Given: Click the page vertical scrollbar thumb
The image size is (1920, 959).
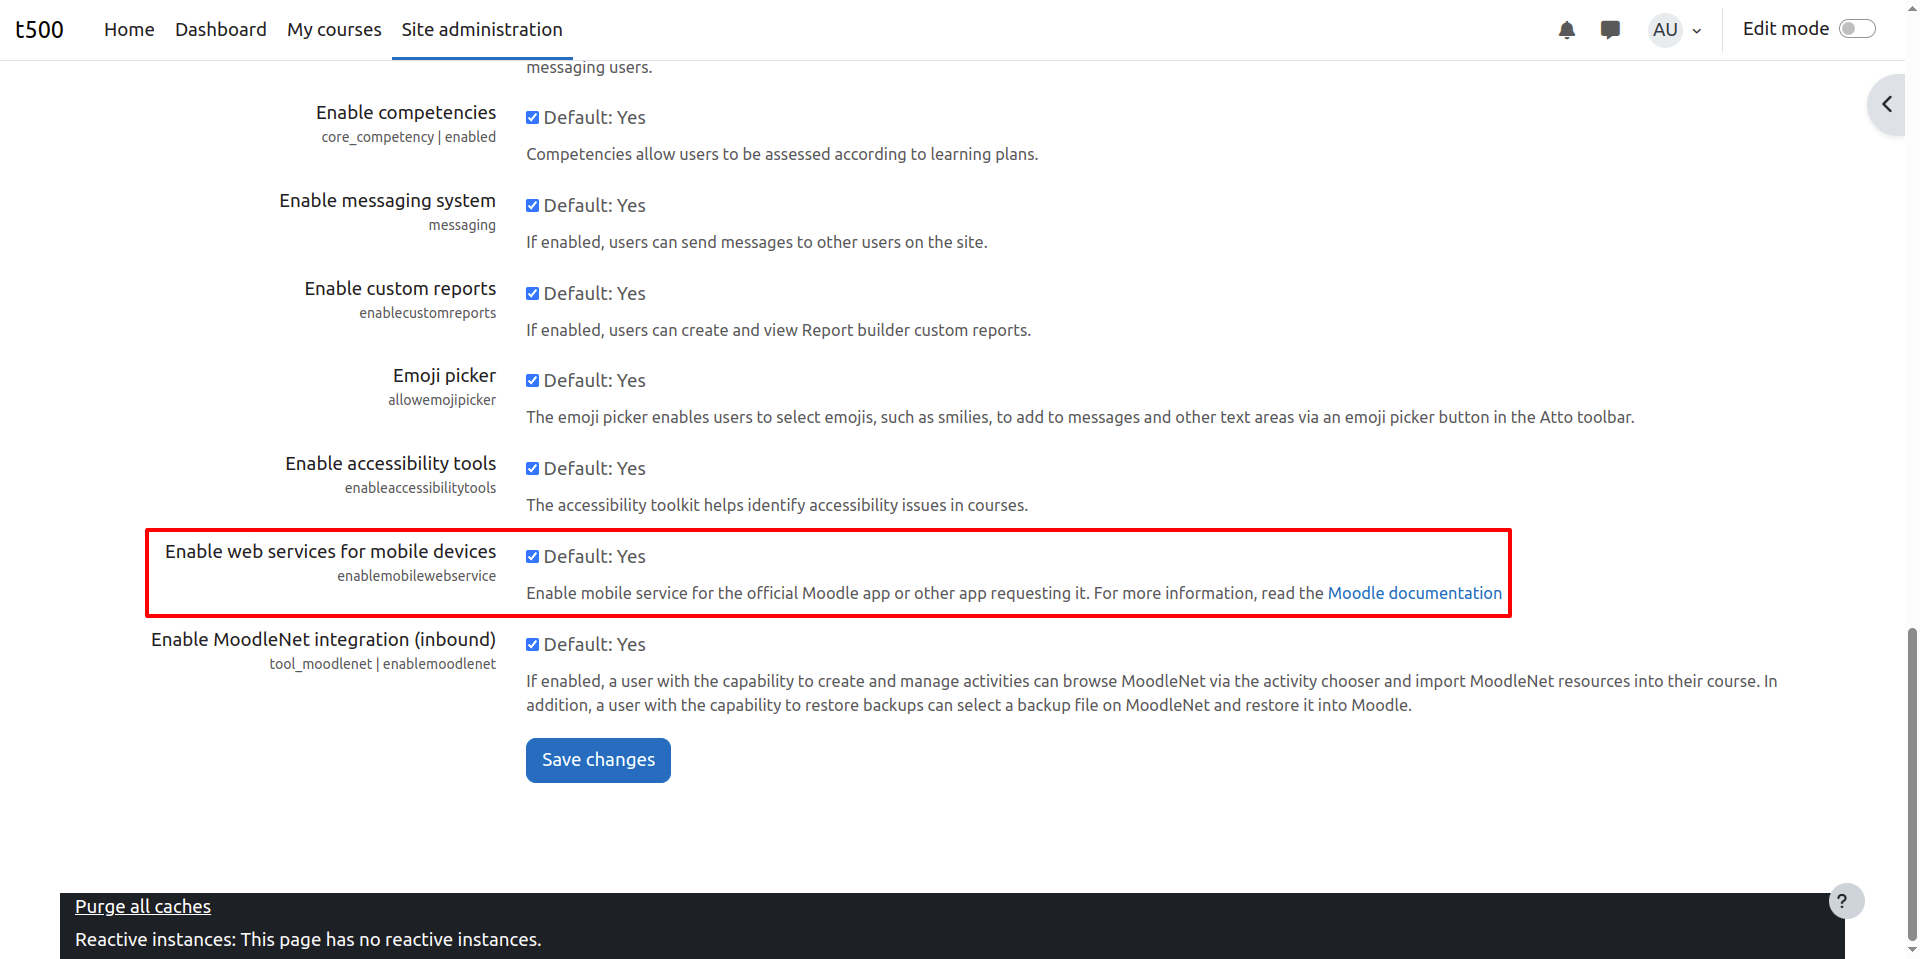Looking at the screenshot, I should coord(1912,783).
